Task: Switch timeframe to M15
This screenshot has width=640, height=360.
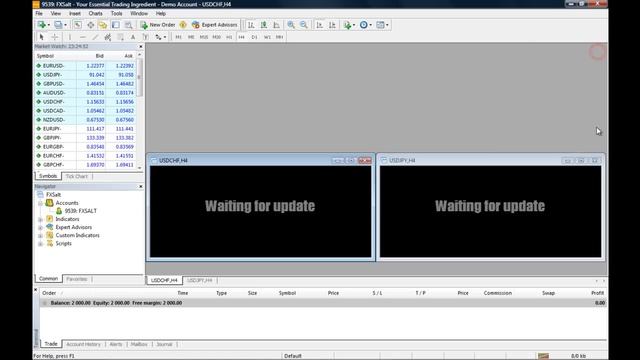Action: (204, 37)
